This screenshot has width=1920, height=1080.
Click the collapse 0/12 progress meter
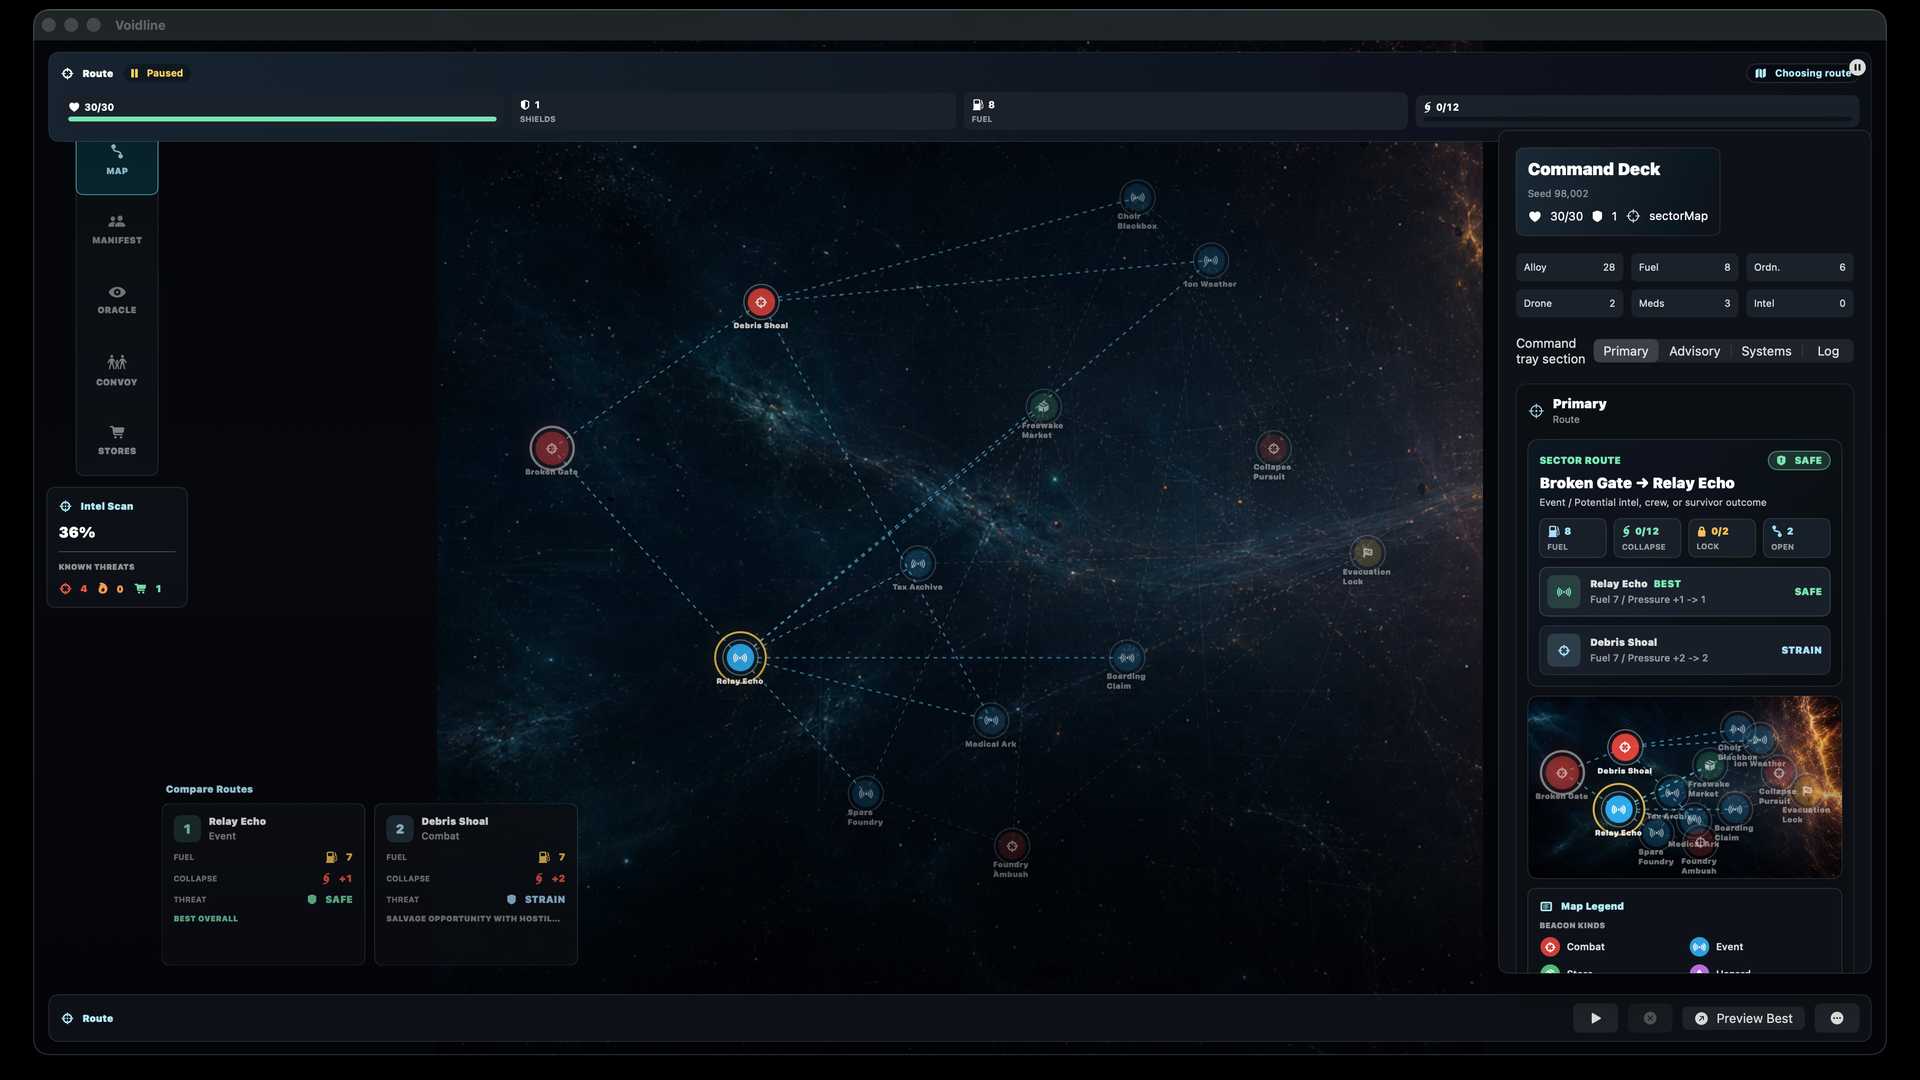1638,119
